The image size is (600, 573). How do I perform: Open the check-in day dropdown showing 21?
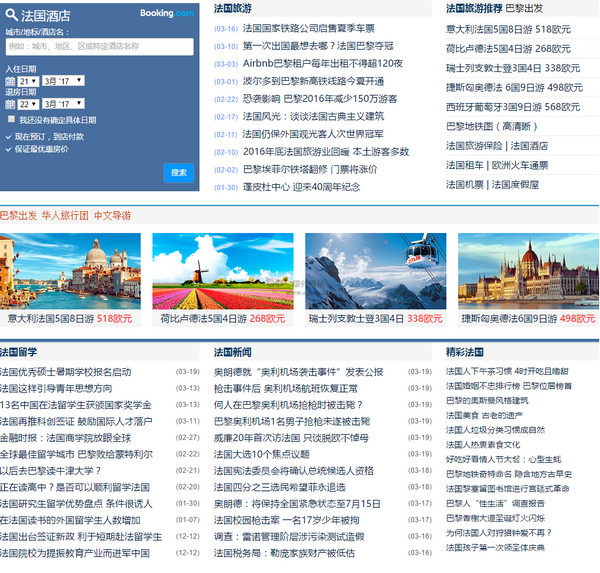(28, 81)
